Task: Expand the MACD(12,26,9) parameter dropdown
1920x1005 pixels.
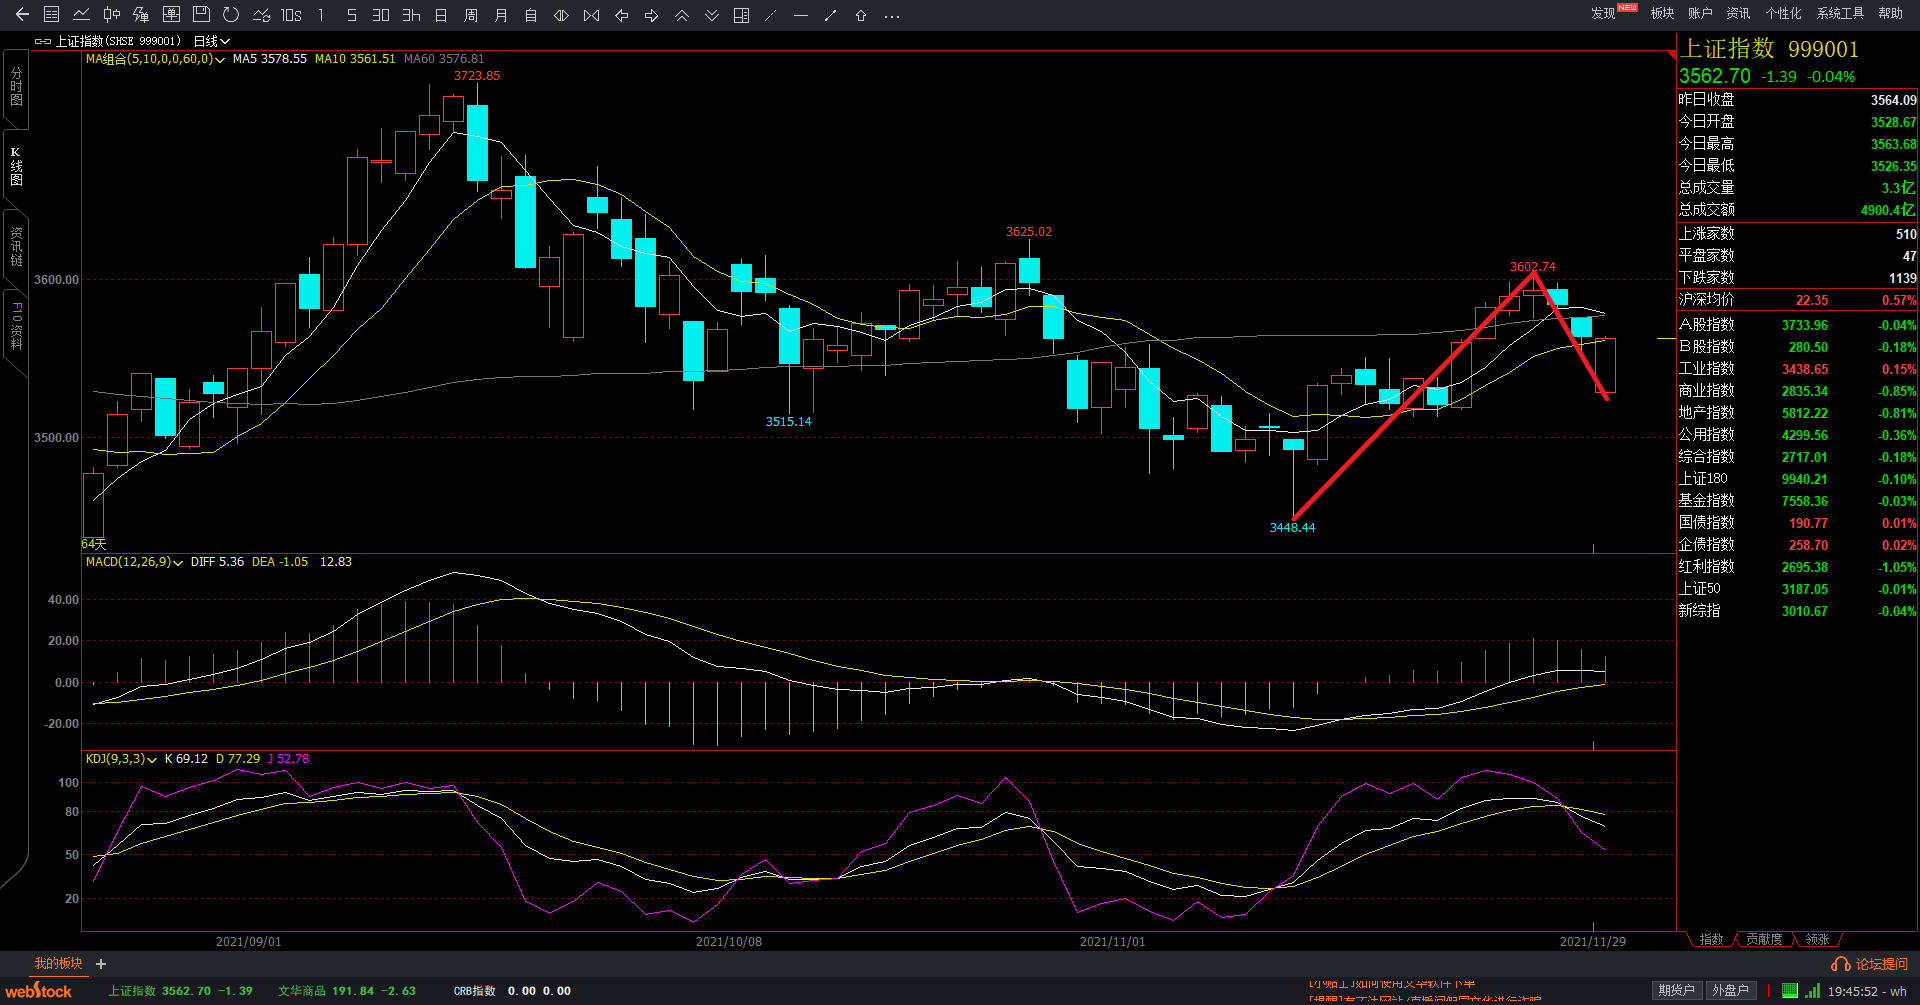Action: 178,563
